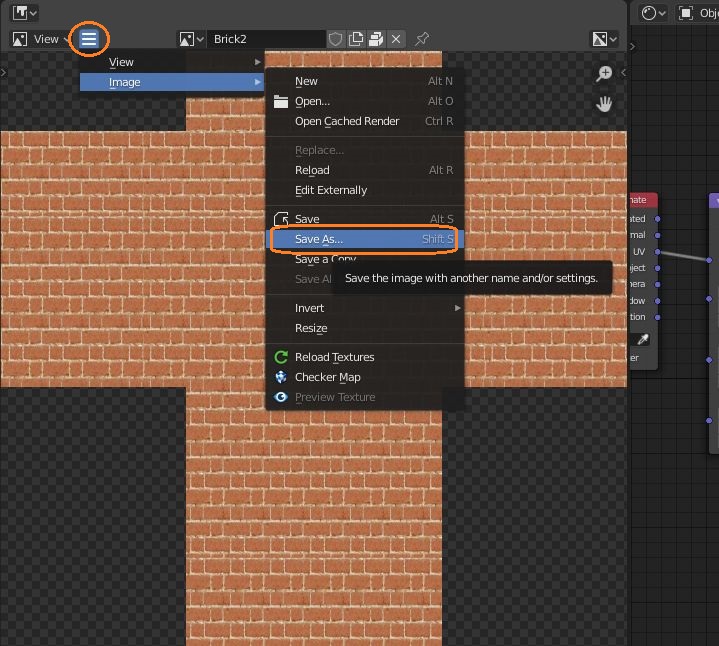The width and height of the screenshot is (719, 646).
Task: Toggle the image pin icon
Action: 422,39
